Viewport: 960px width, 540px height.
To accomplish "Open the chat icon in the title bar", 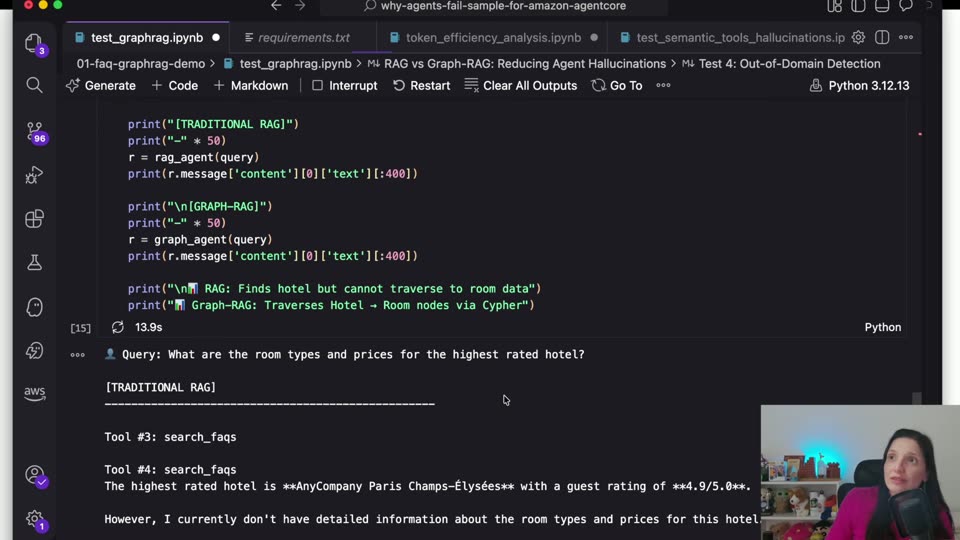I will coord(906,6).
